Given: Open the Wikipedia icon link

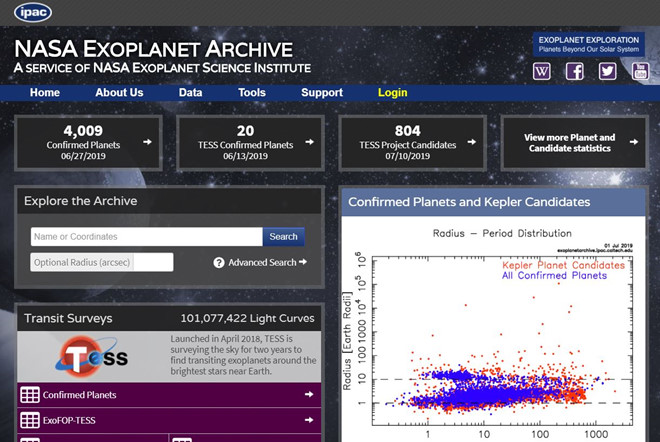Looking at the screenshot, I should pyautogui.click(x=543, y=71).
